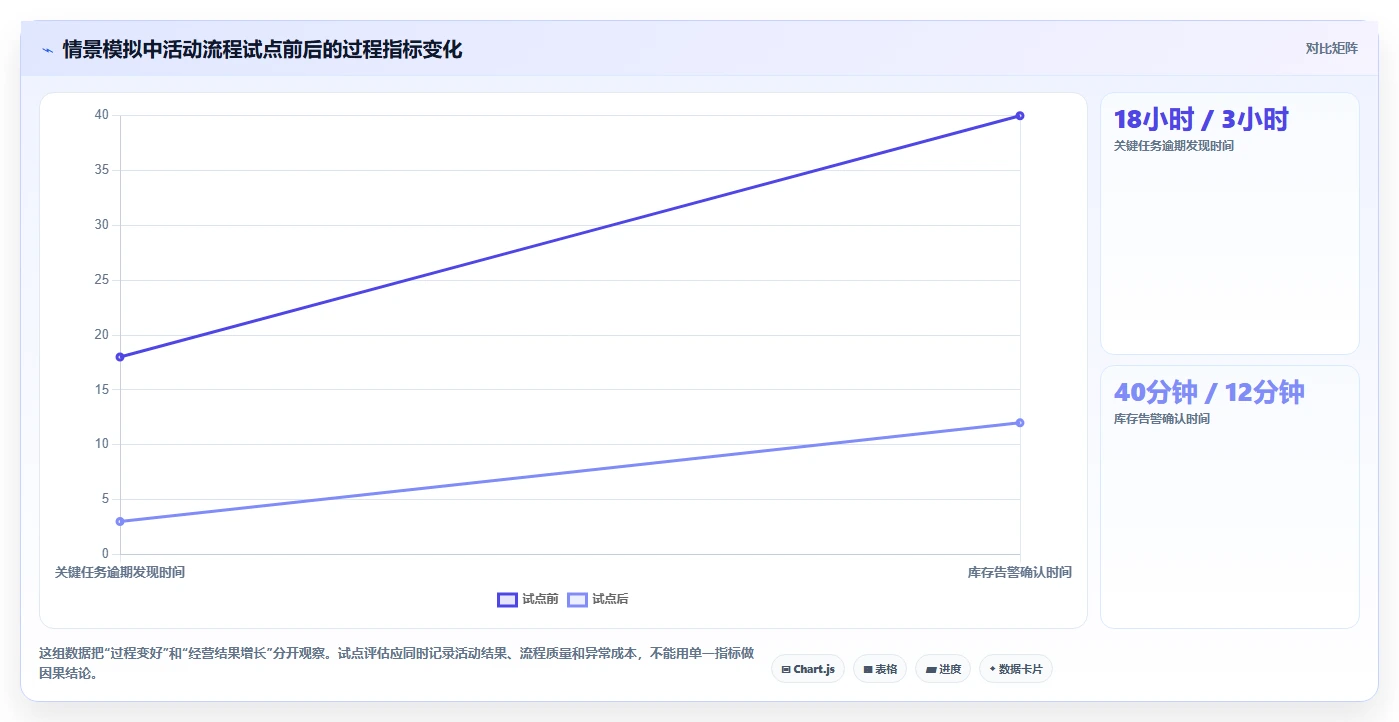Click the 数据卡片 tag chip
This screenshot has width=1399, height=722.
point(1016,669)
